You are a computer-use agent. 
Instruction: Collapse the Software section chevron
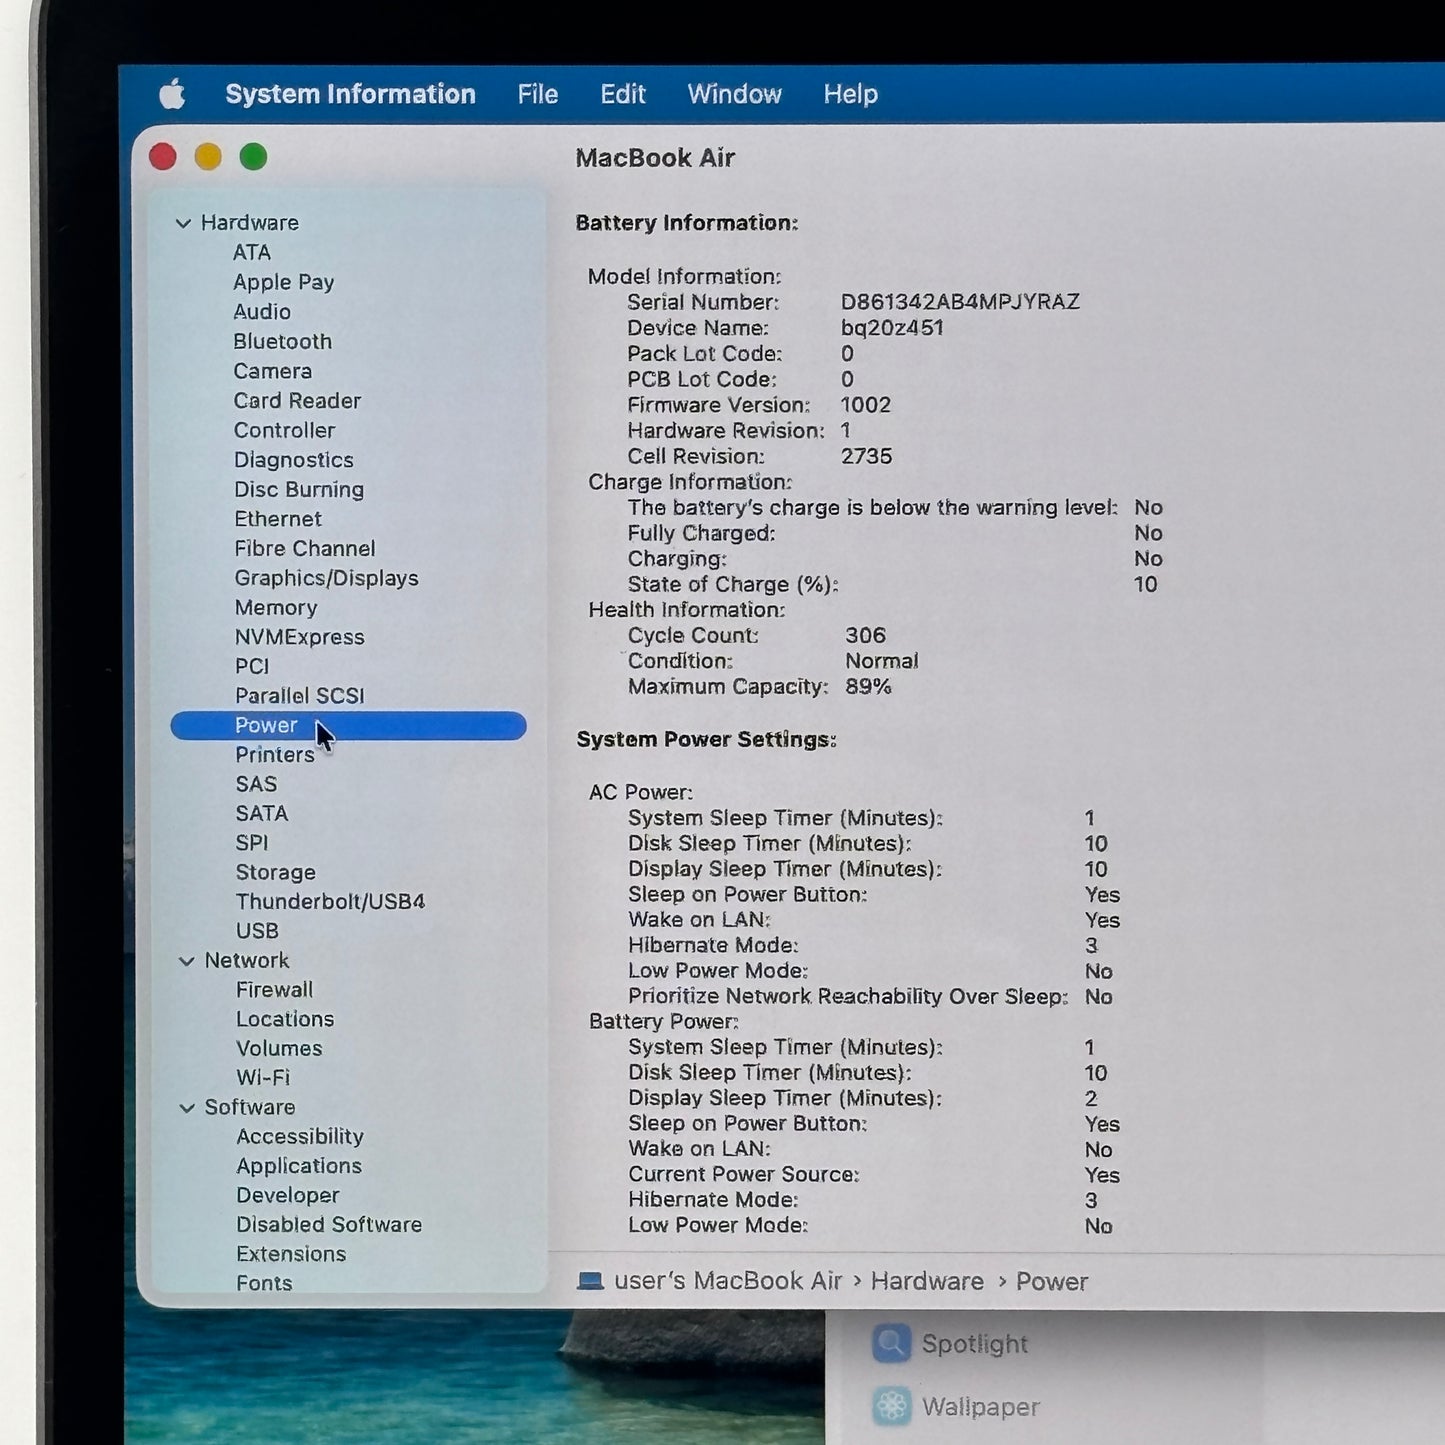(x=186, y=1108)
